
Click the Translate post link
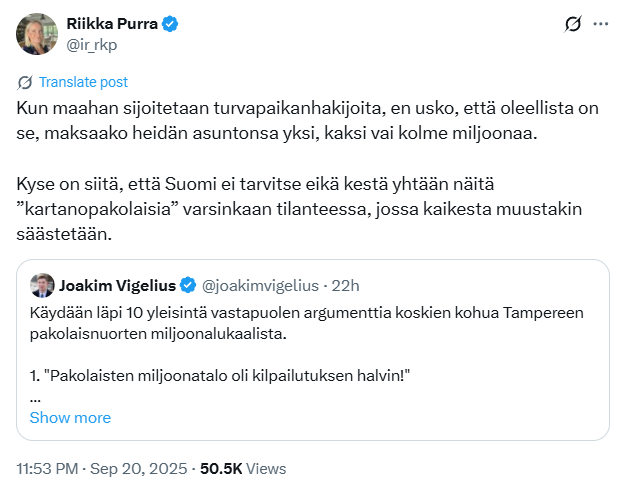[x=83, y=82]
